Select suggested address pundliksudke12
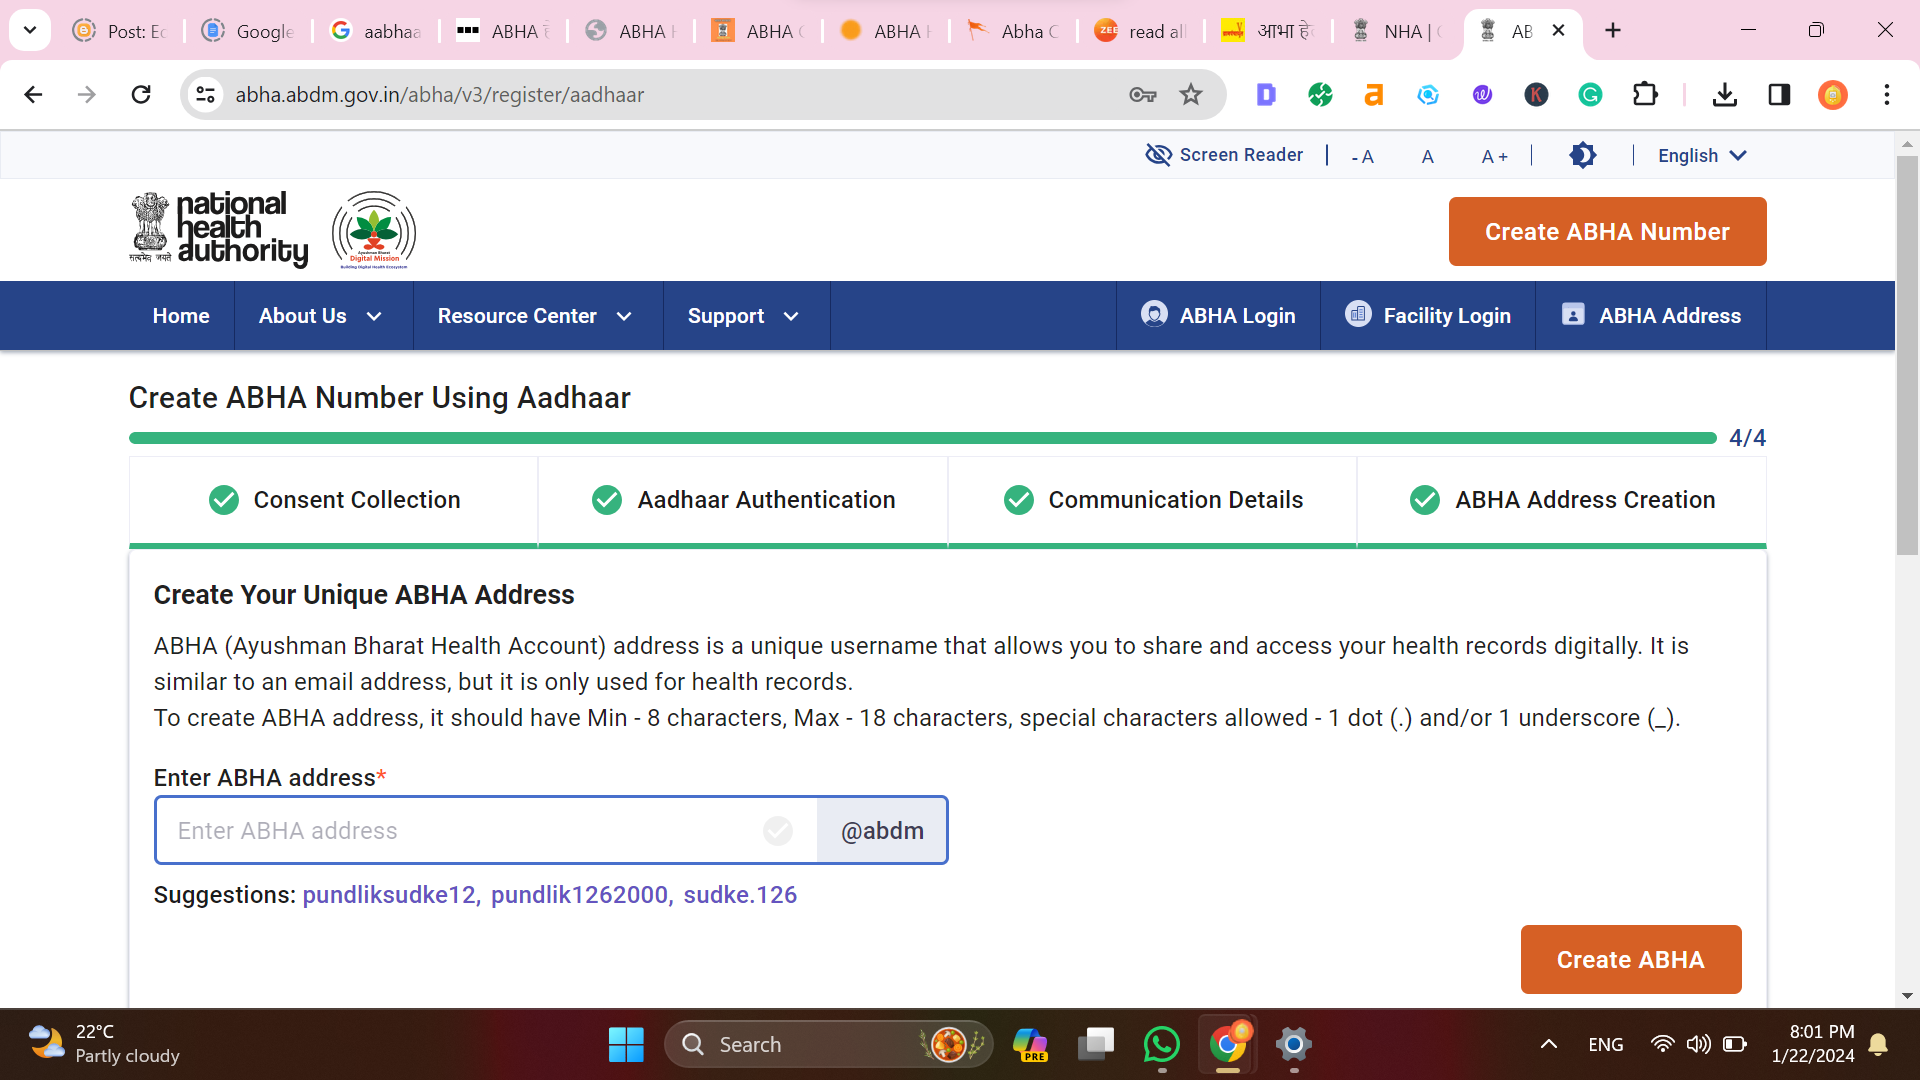 (x=386, y=895)
